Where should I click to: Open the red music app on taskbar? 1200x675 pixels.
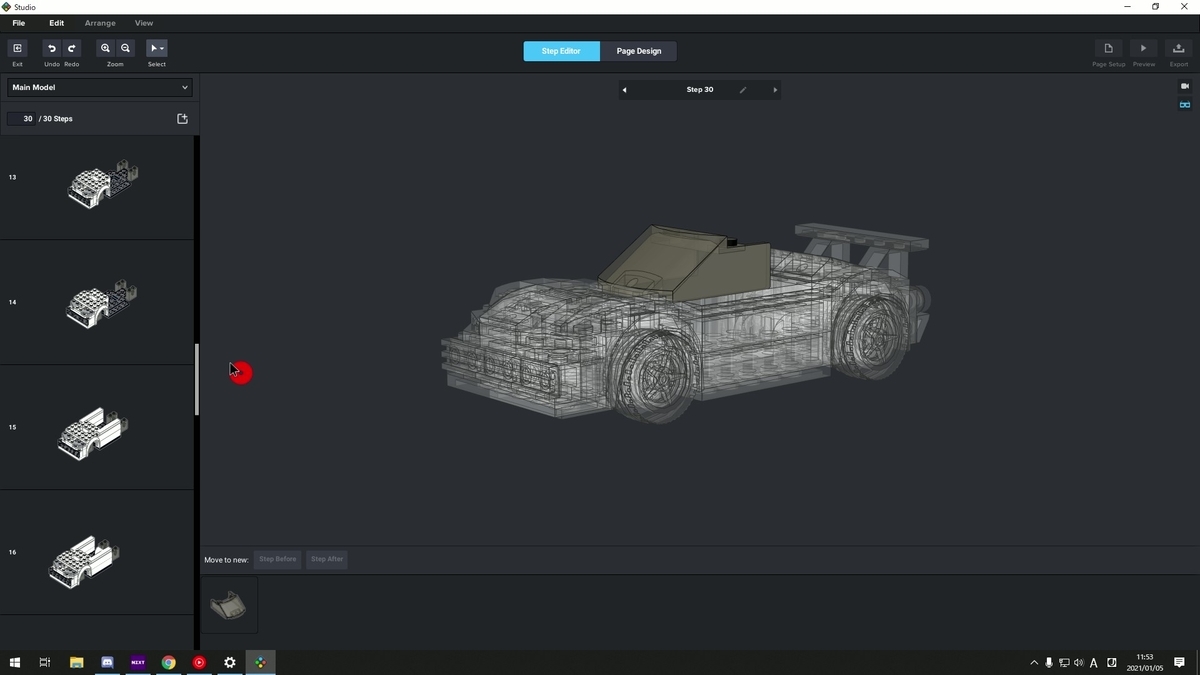[199, 662]
